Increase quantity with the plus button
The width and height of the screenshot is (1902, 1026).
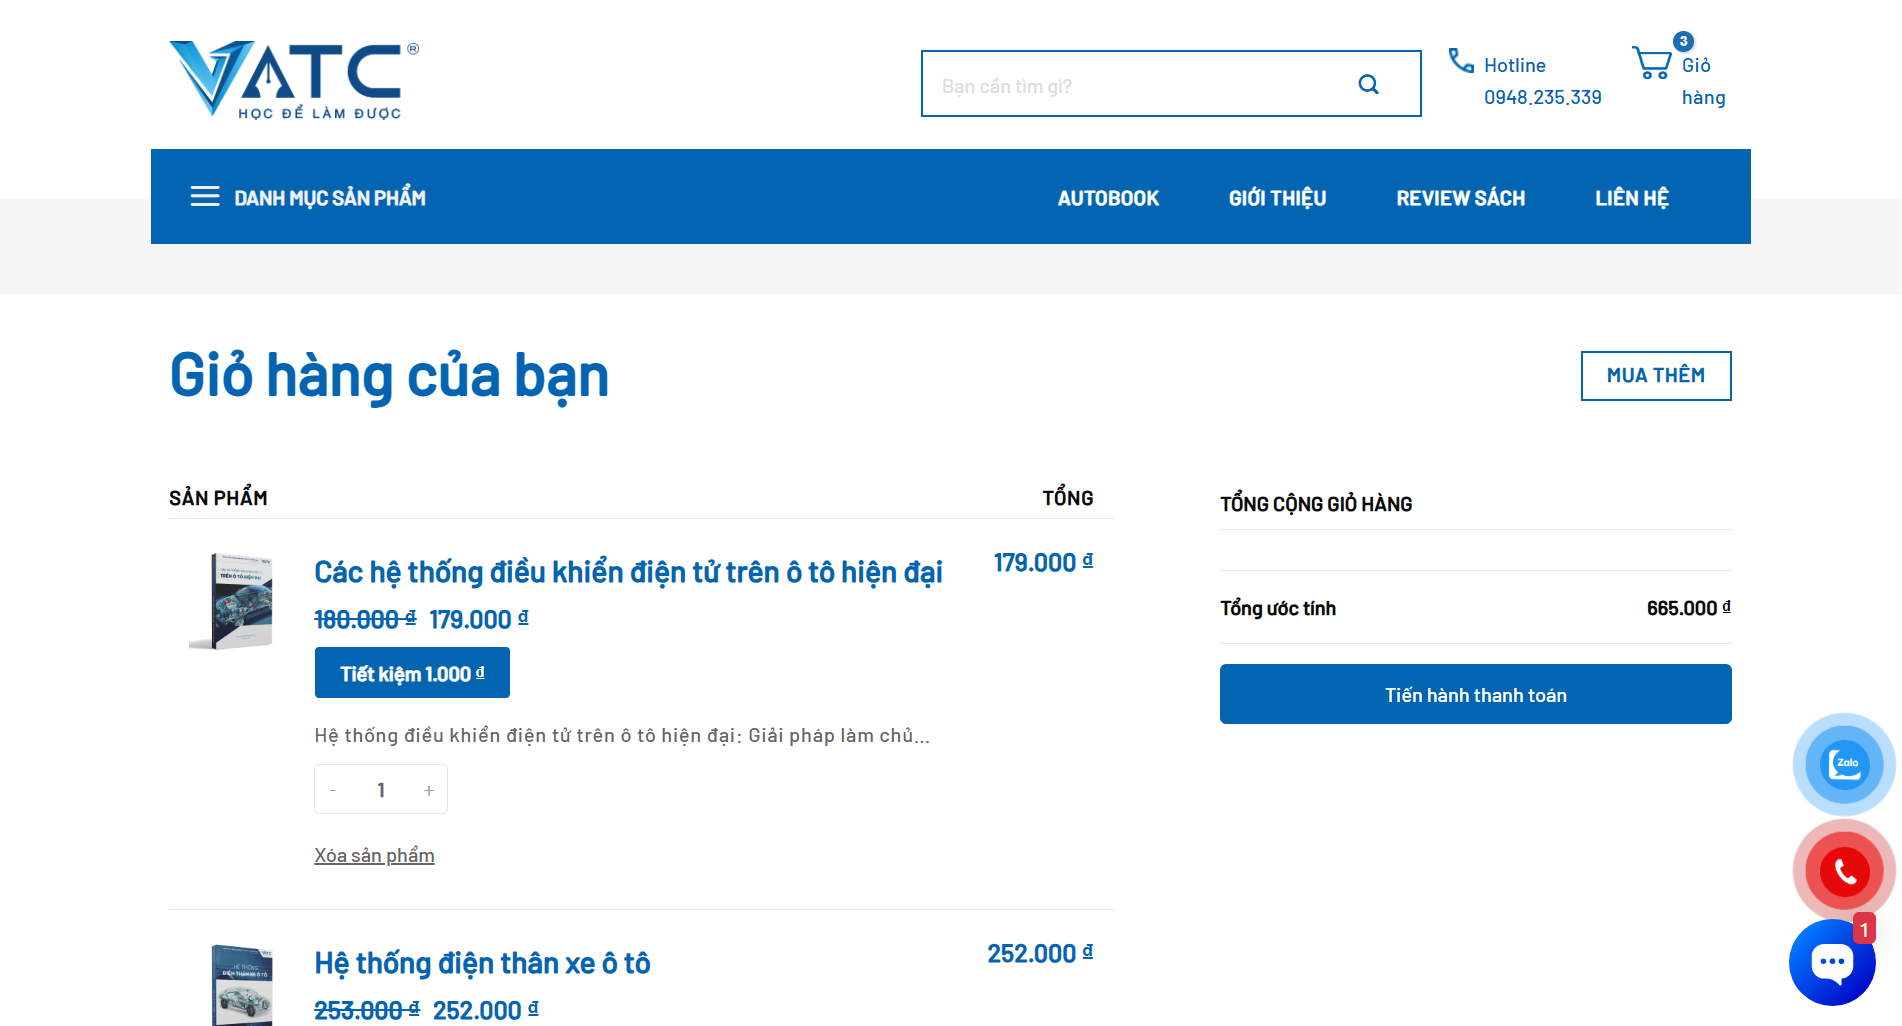pos(429,790)
